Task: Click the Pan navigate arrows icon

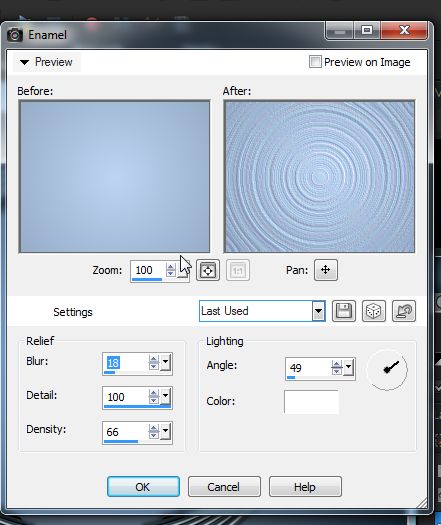Action: pos(326,270)
